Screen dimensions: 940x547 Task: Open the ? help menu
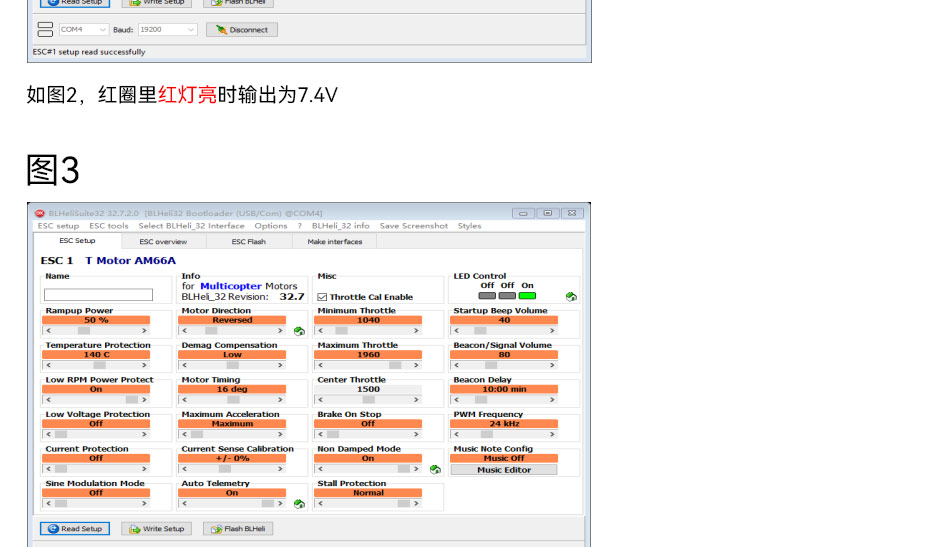click(300, 226)
